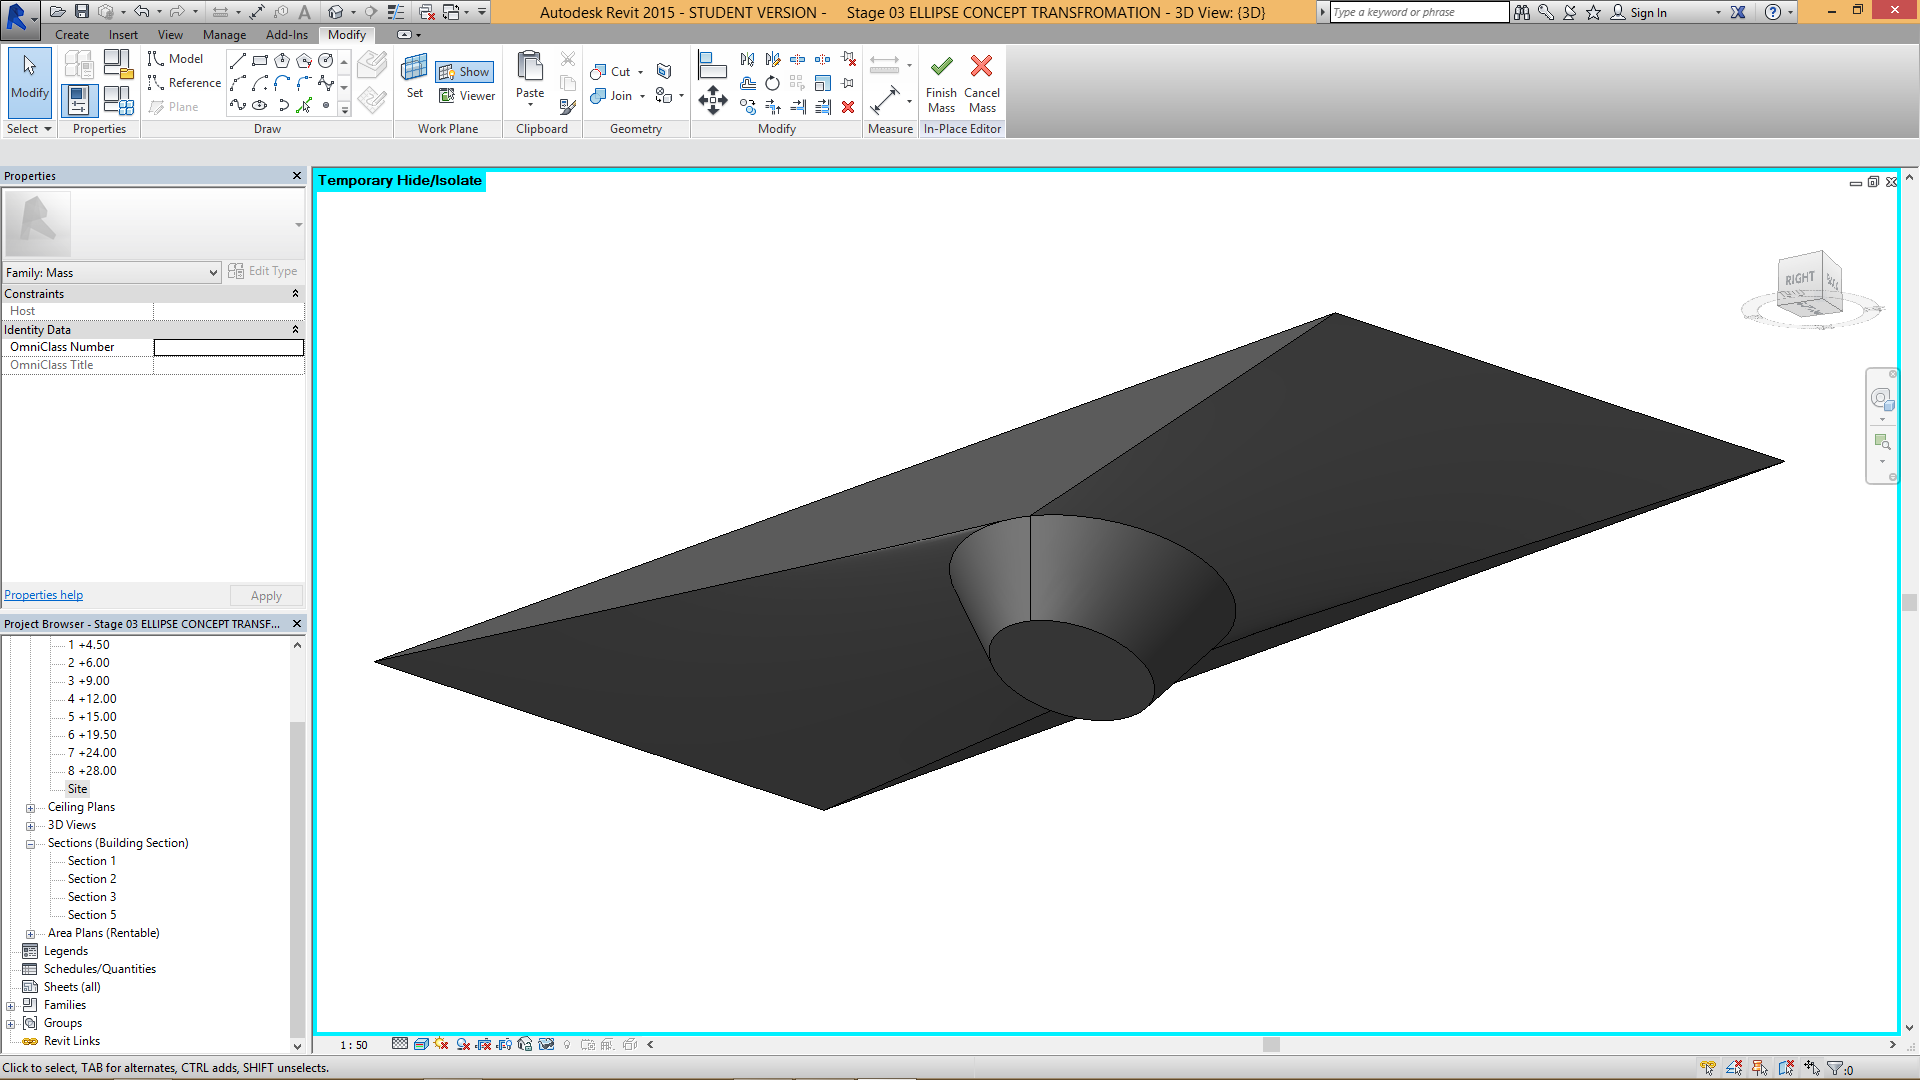This screenshot has height=1080, width=1920.
Task: Select the Move tool in Modify panel
Action: coord(712,100)
